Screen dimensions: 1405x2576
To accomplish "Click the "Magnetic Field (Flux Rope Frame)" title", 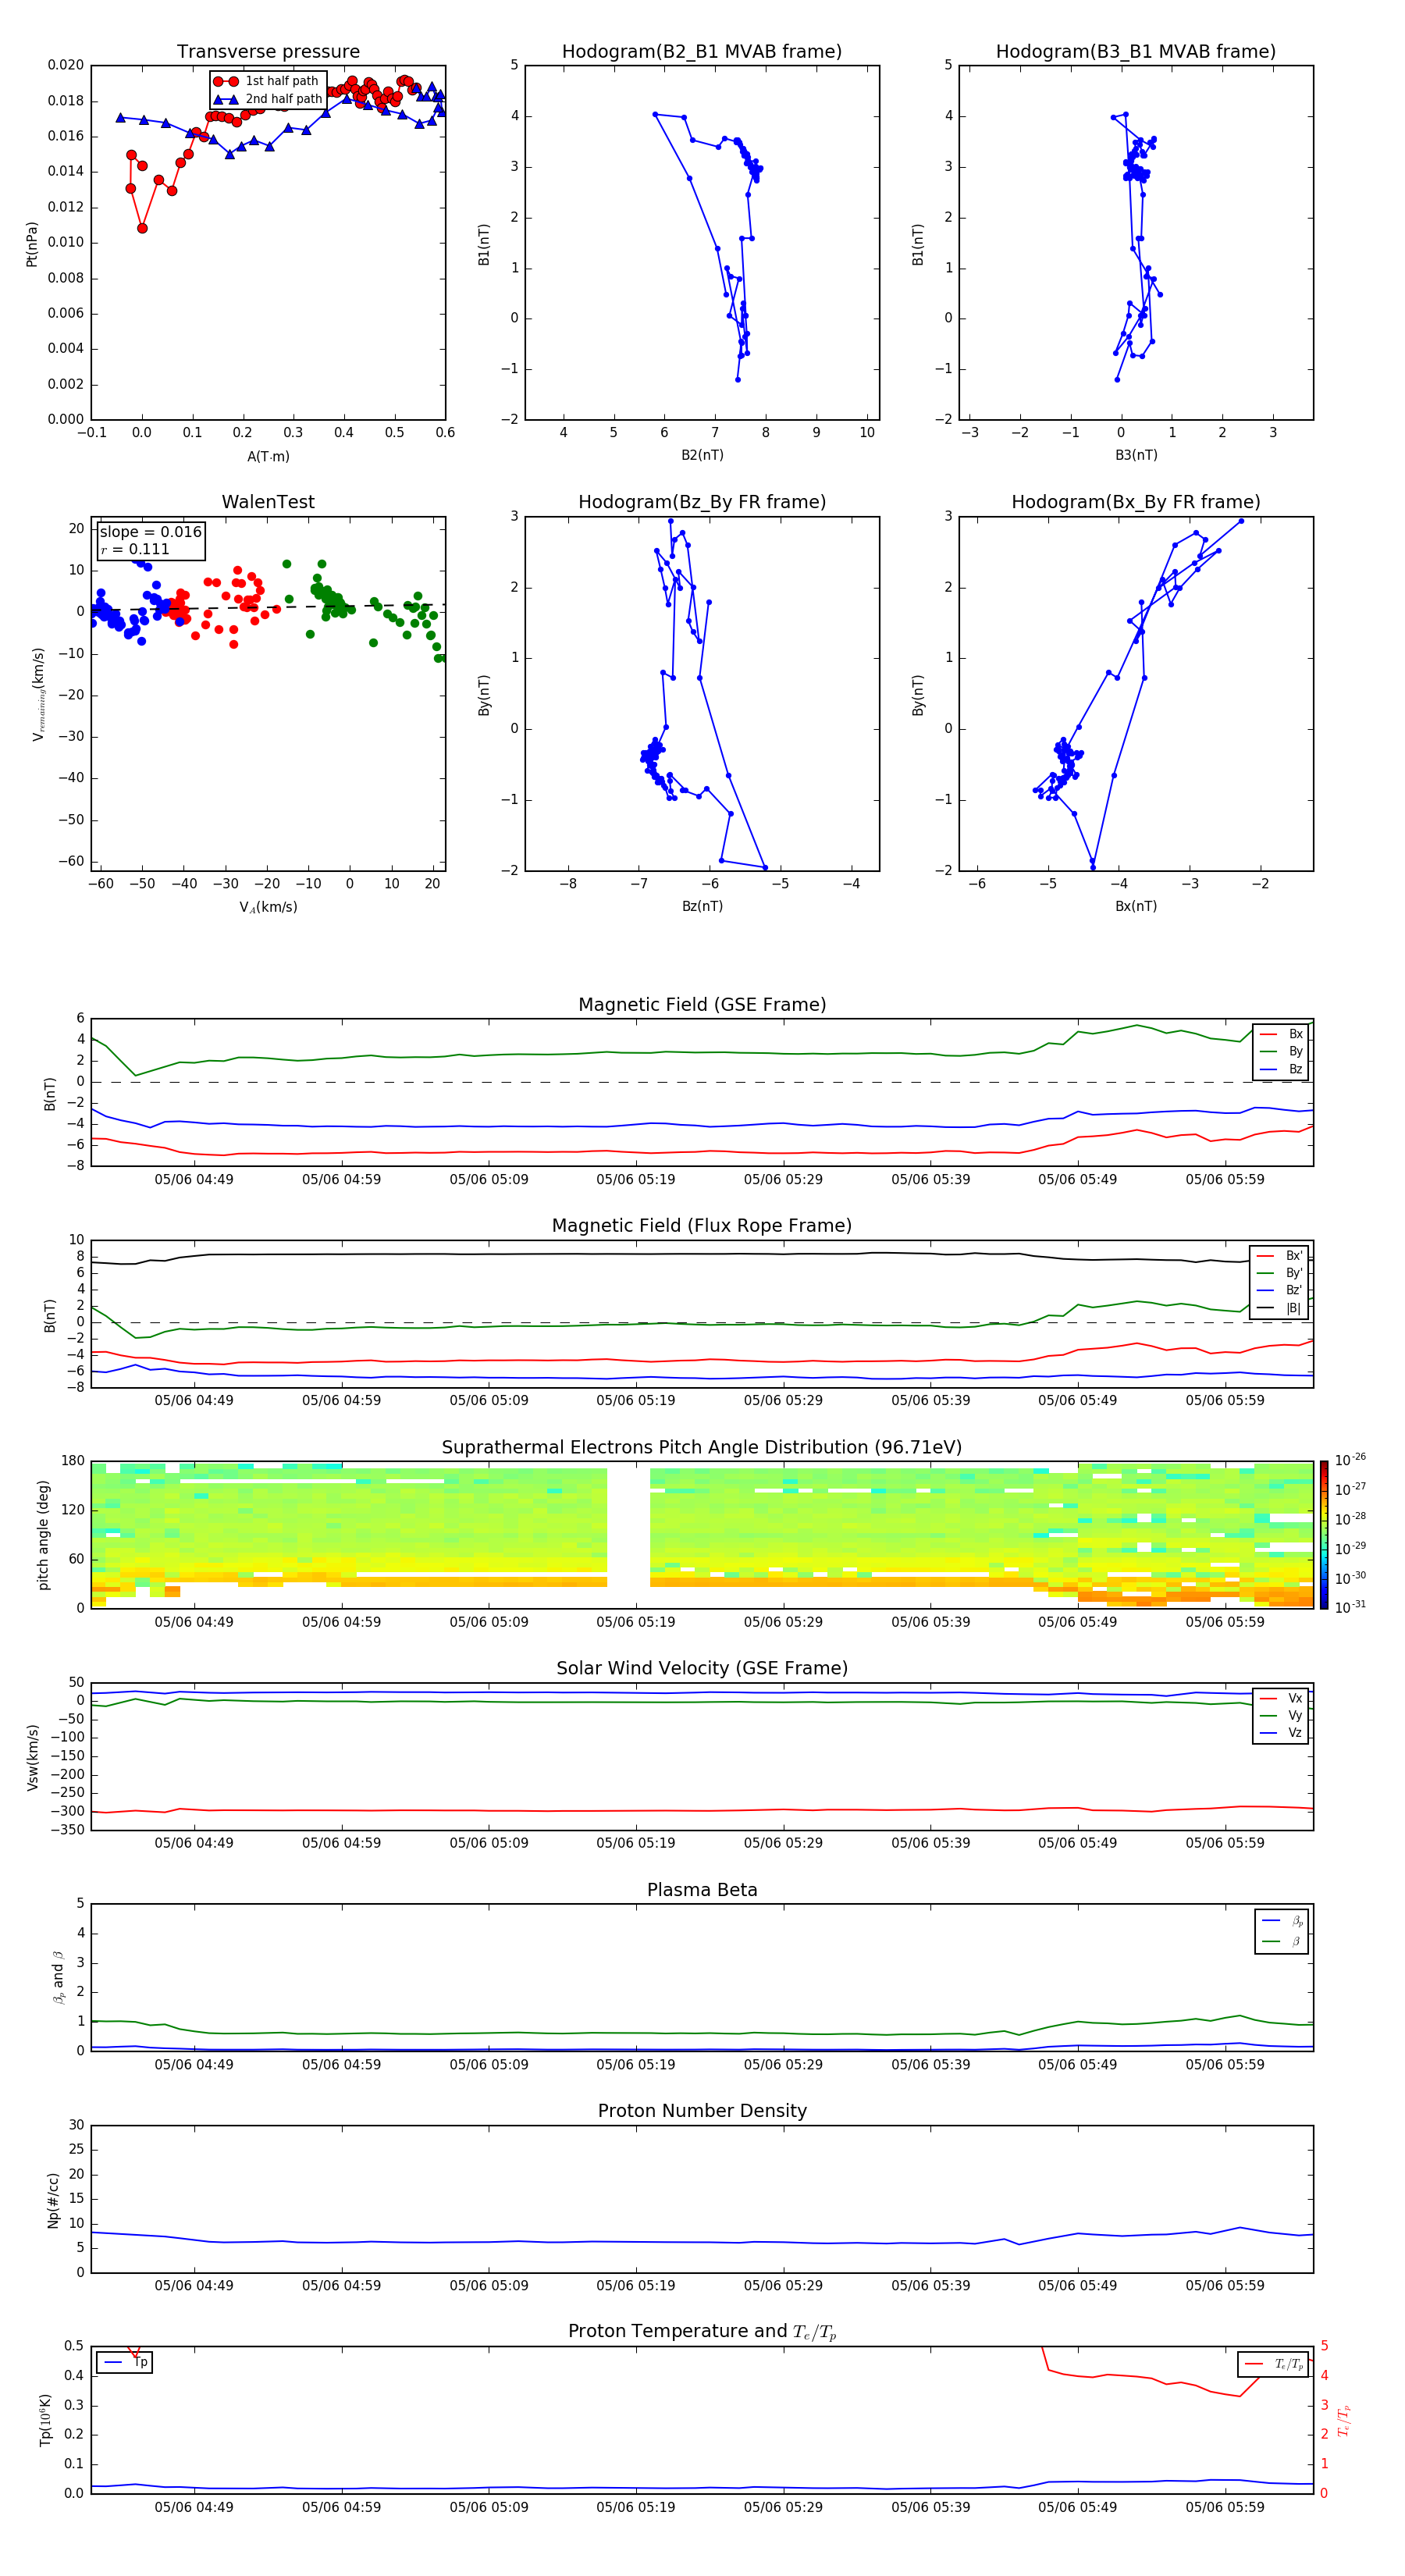I will click(702, 1225).
